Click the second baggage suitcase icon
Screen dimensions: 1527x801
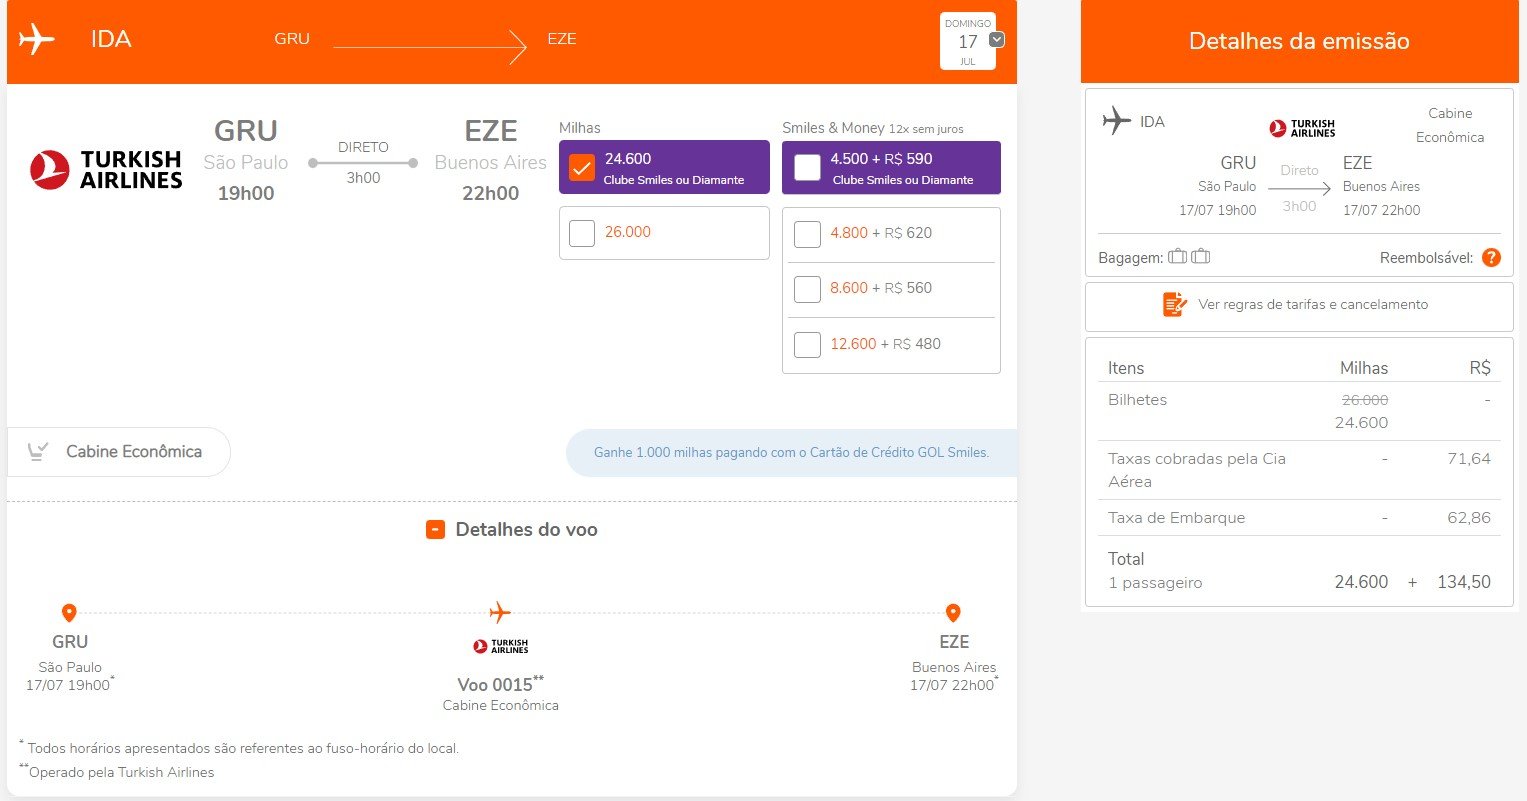pyautogui.click(x=1201, y=257)
